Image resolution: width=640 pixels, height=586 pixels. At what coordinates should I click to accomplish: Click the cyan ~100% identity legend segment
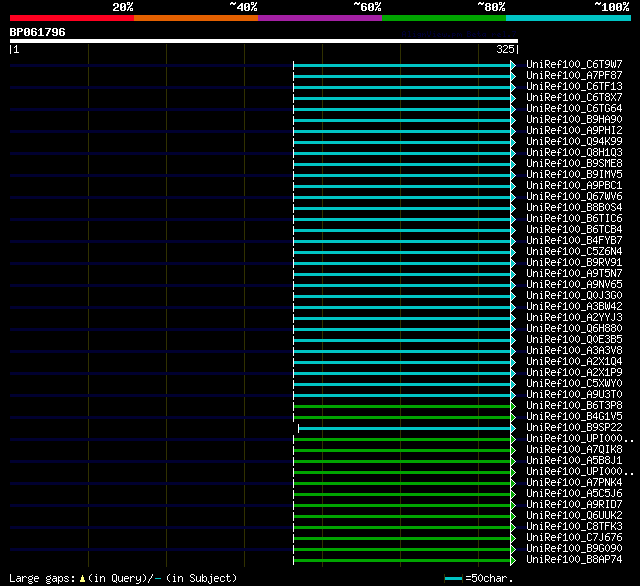tap(569, 18)
